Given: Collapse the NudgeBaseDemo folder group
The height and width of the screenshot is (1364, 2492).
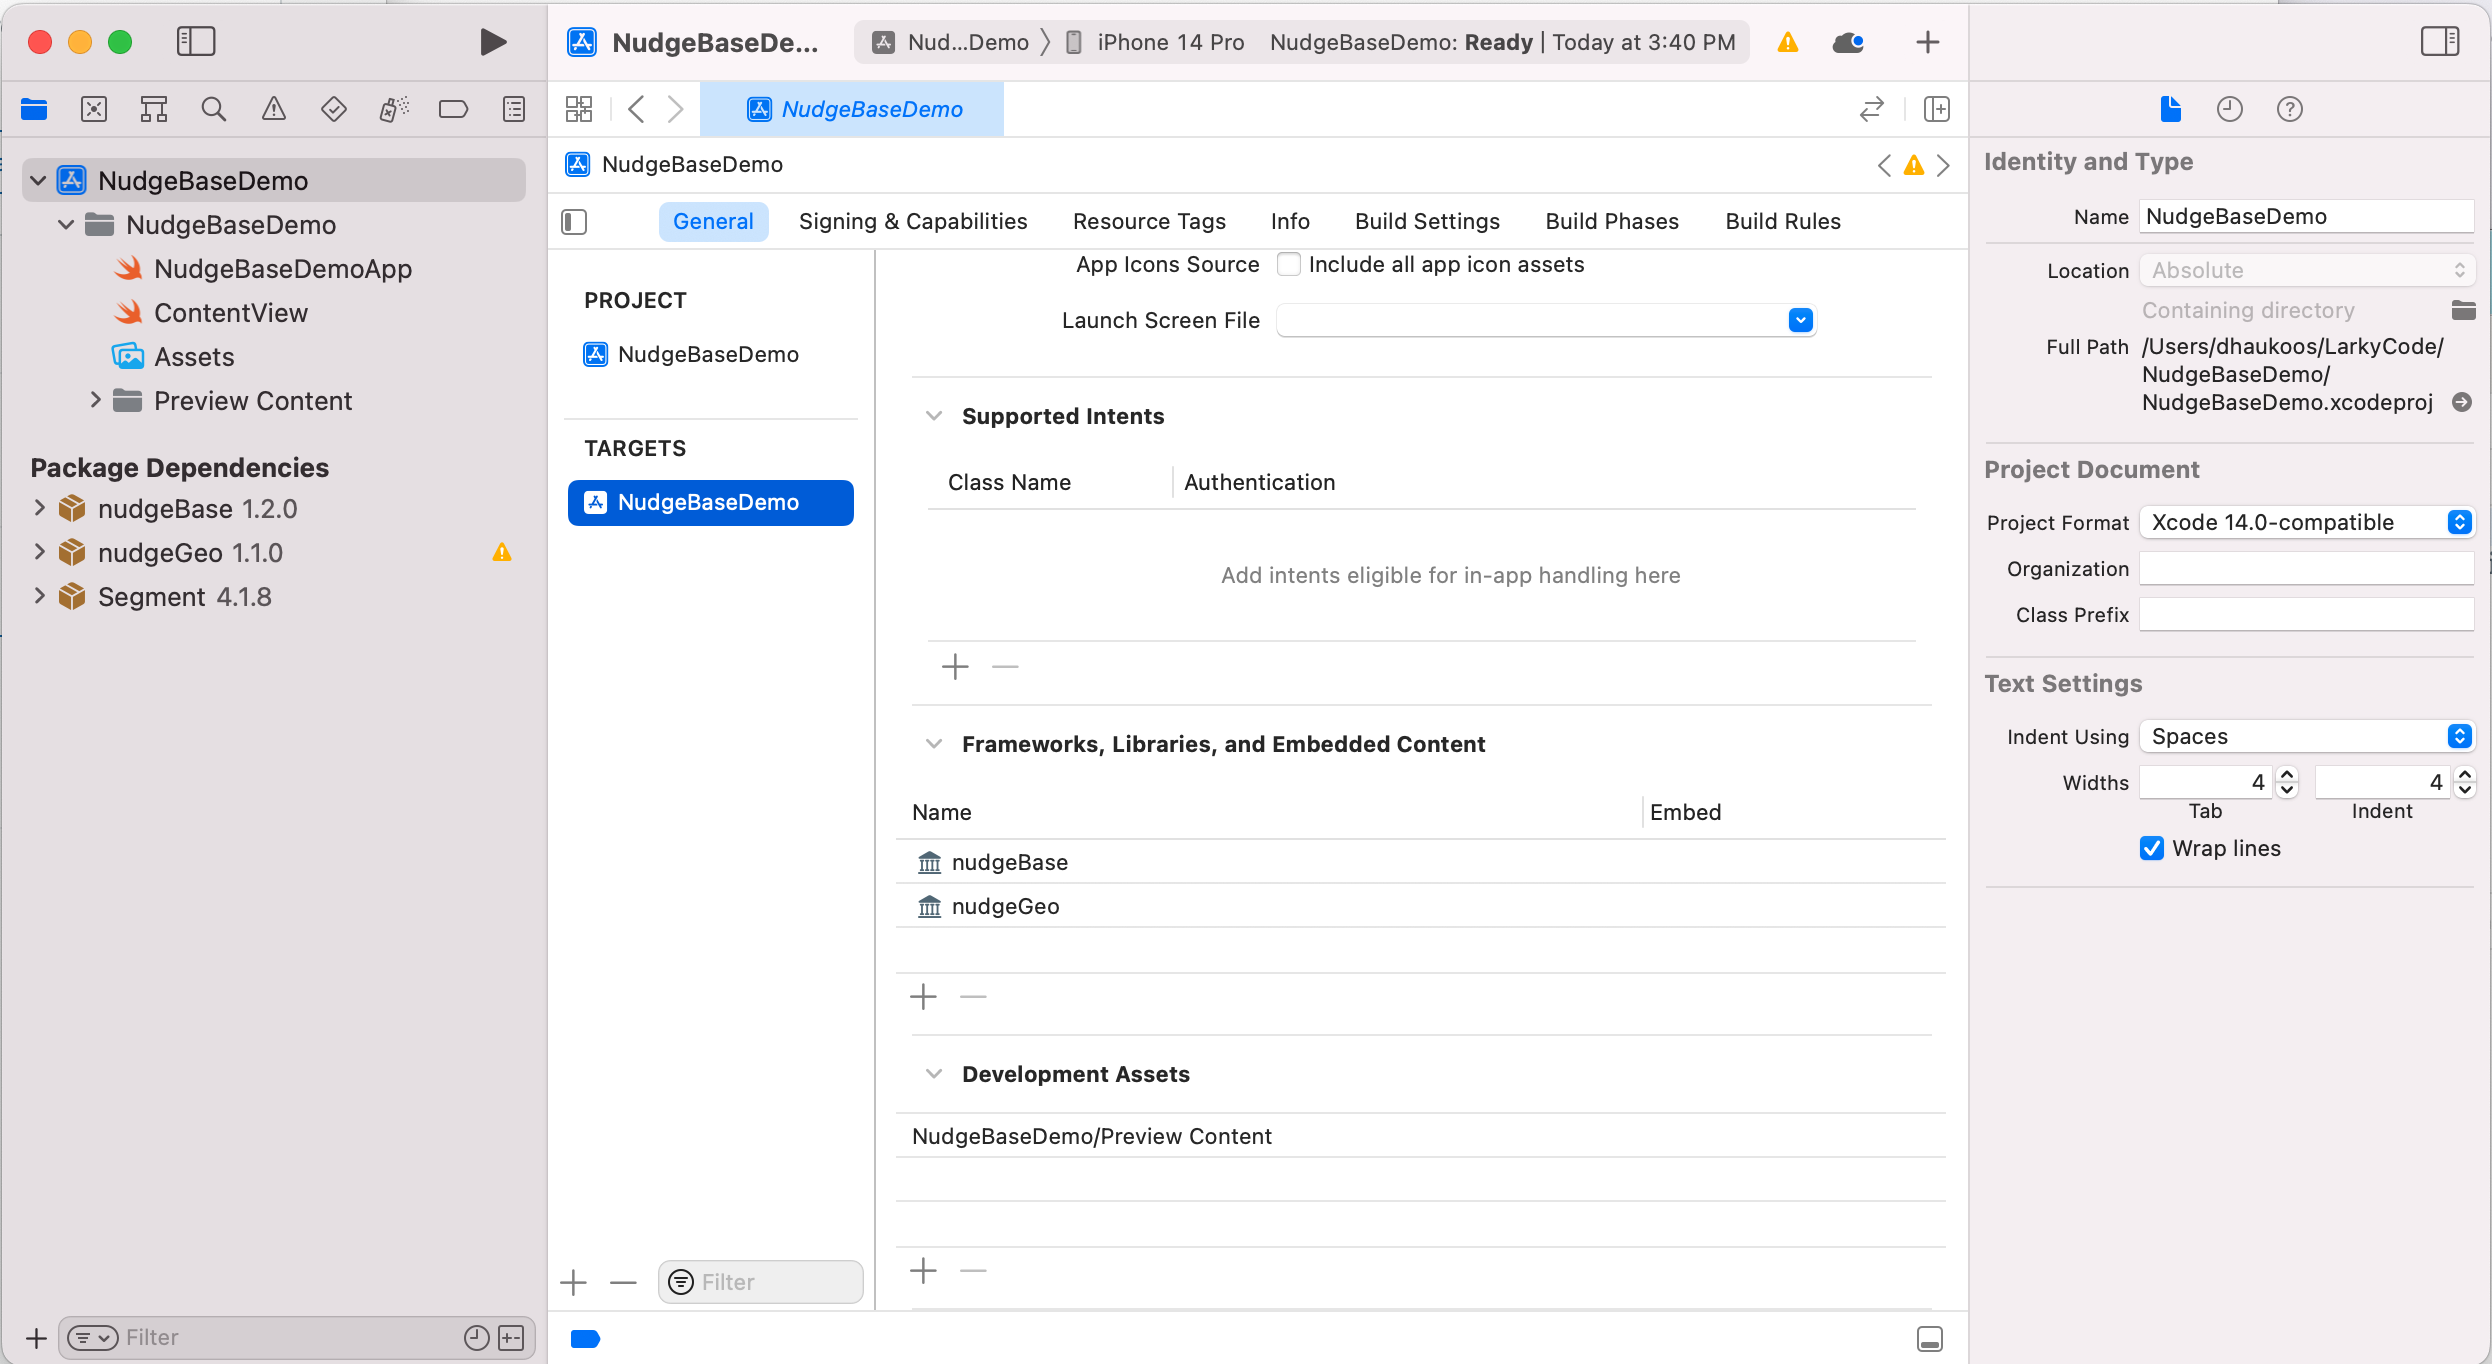Looking at the screenshot, I should pyautogui.click(x=66, y=224).
